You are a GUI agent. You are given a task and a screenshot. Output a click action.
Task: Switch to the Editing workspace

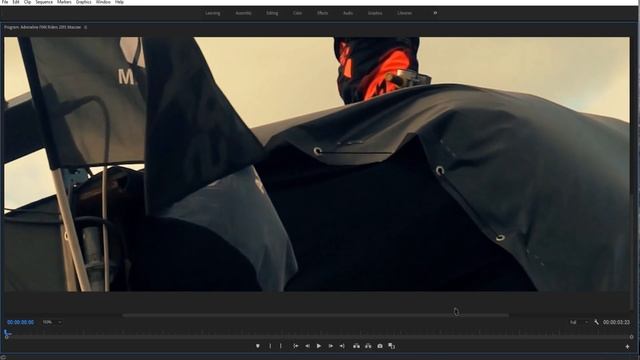click(x=272, y=13)
